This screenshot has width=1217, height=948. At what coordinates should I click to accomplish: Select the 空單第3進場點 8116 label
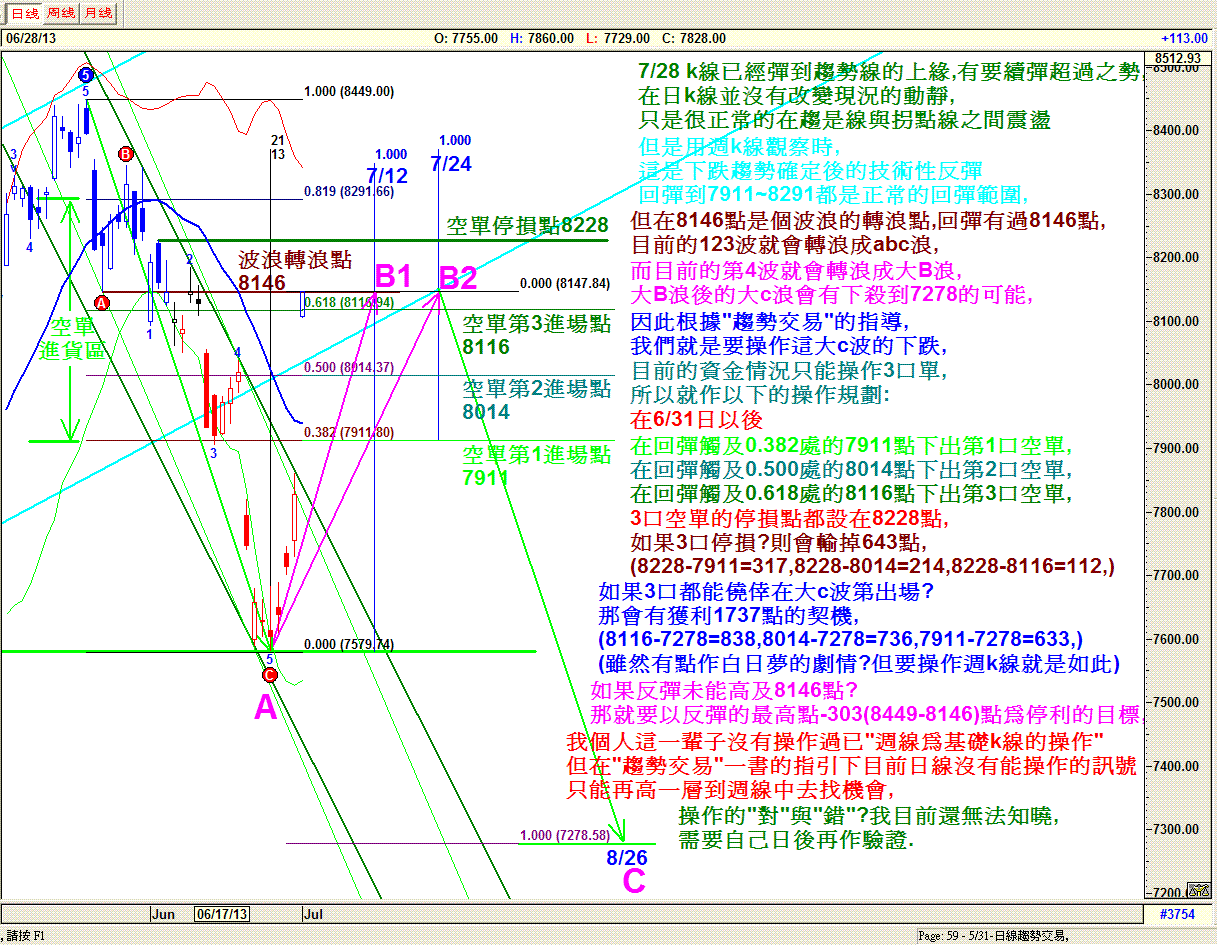click(536, 335)
